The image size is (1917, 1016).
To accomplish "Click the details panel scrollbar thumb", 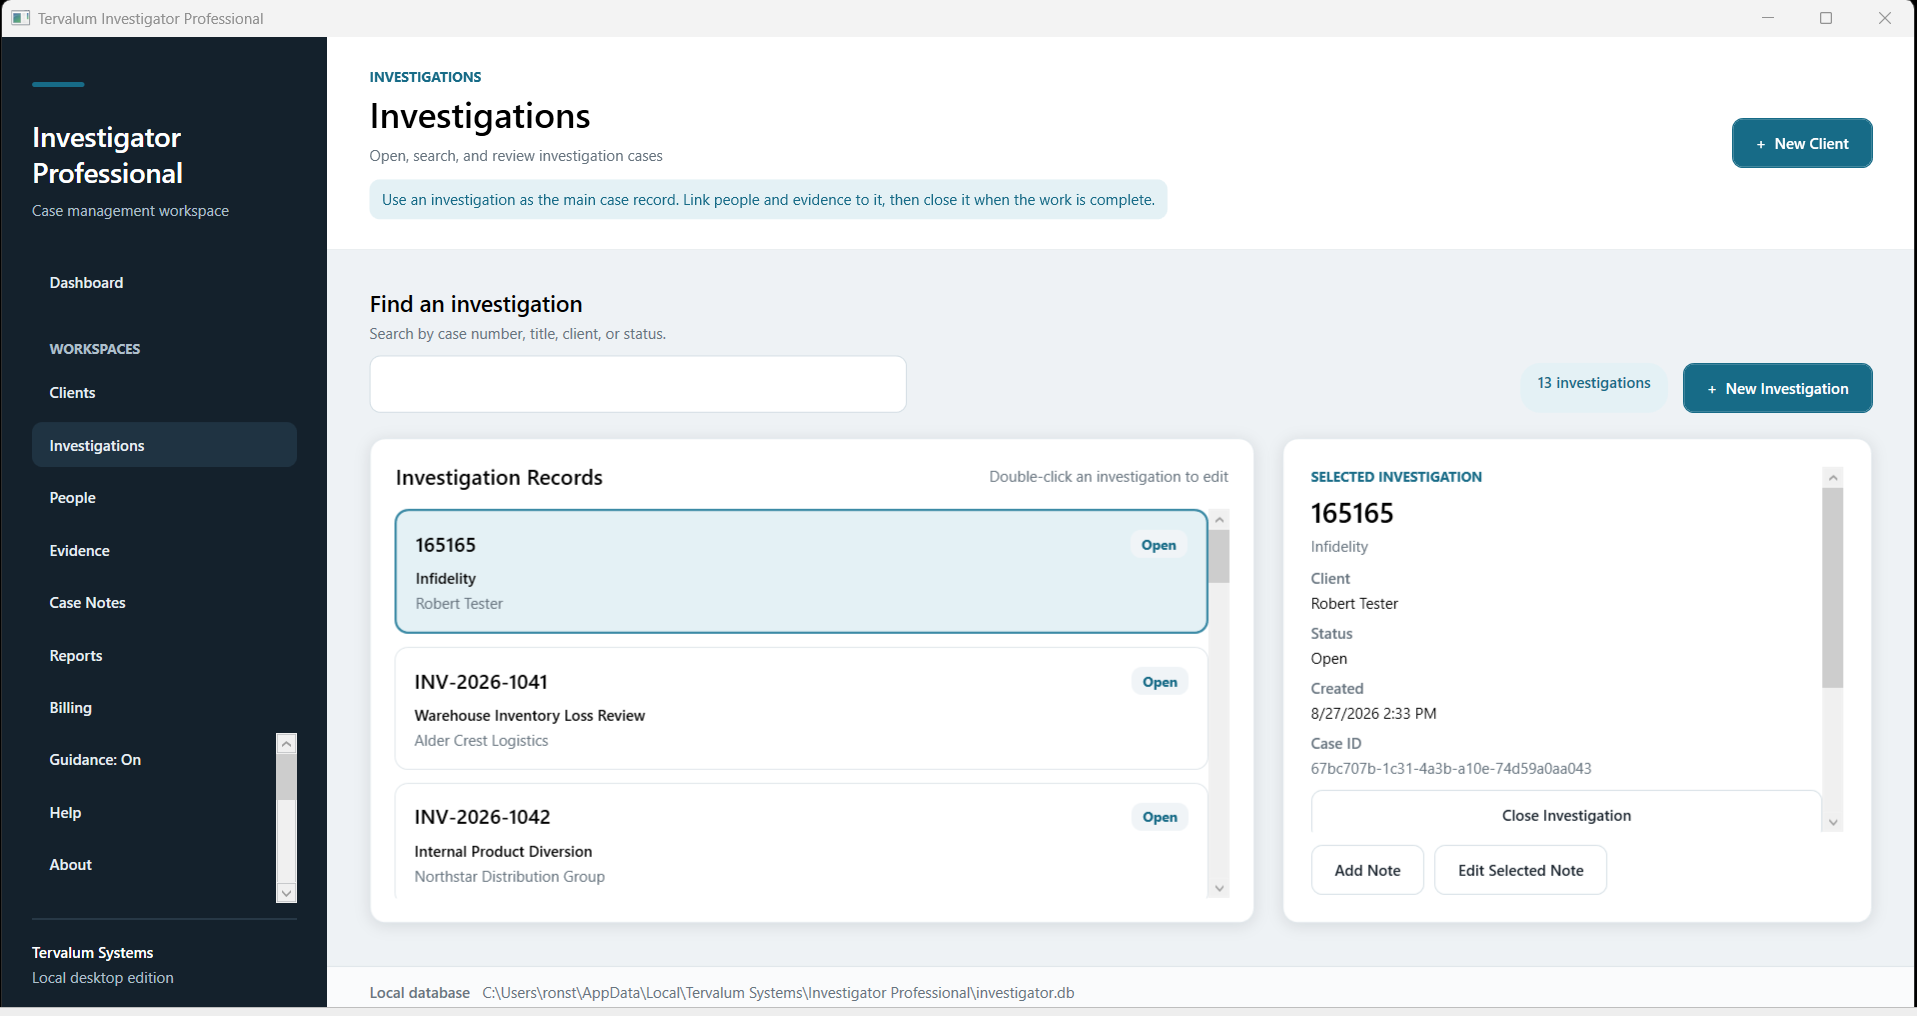I will click(1833, 588).
